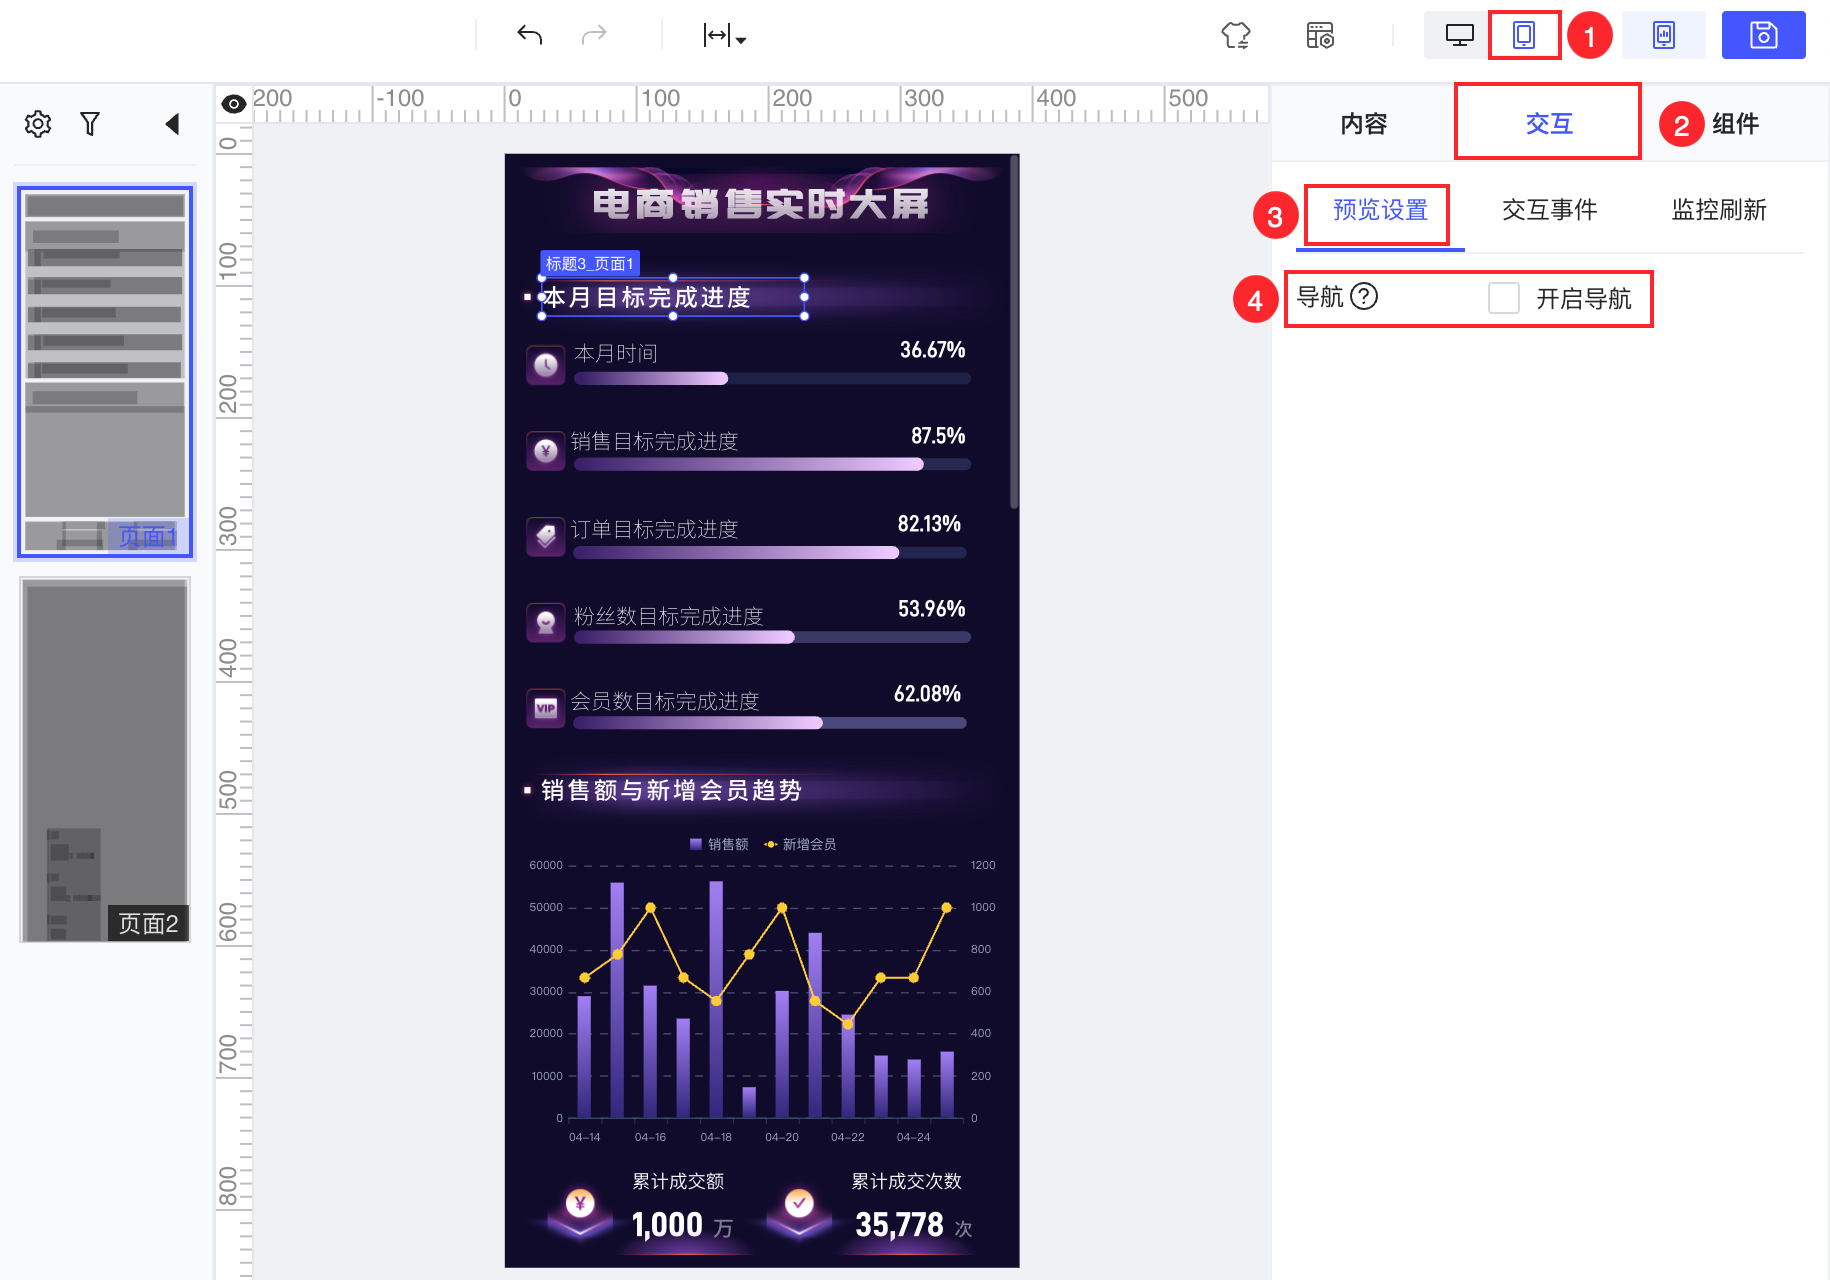1830x1280 pixels.
Task: Switch to the 内容 tab
Action: (1363, 122)
